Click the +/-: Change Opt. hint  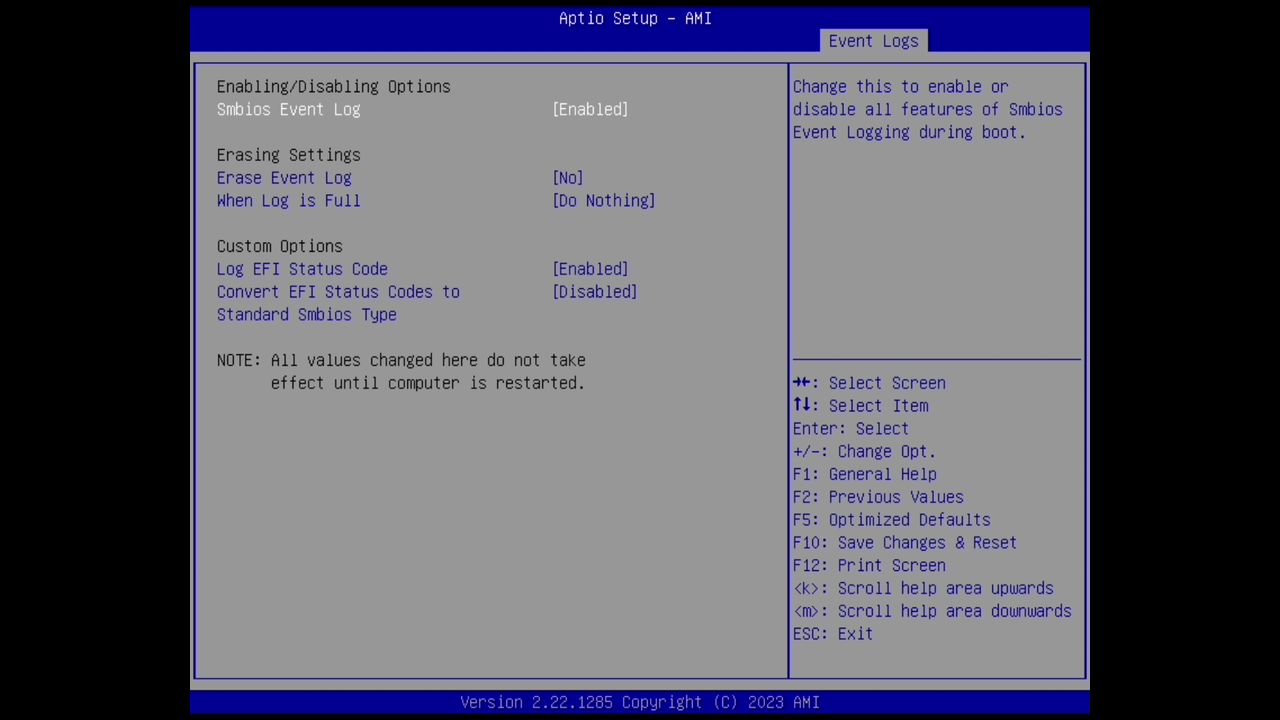(864, 452)
